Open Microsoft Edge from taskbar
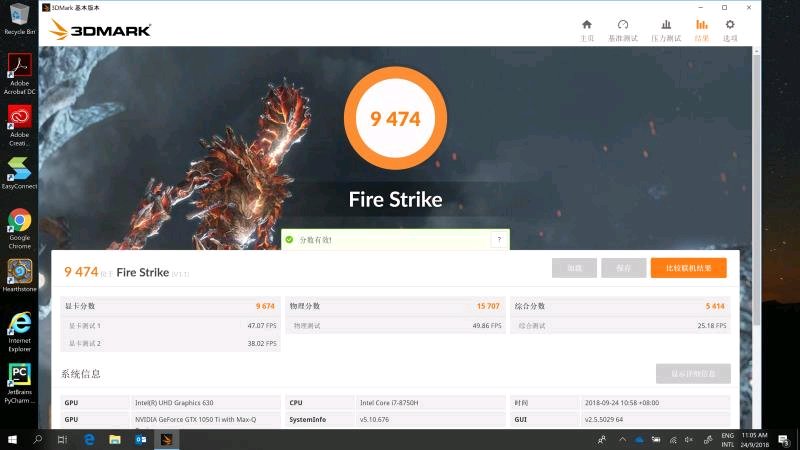Viewport: 800px width, 450px height. (x=89, y=439)
